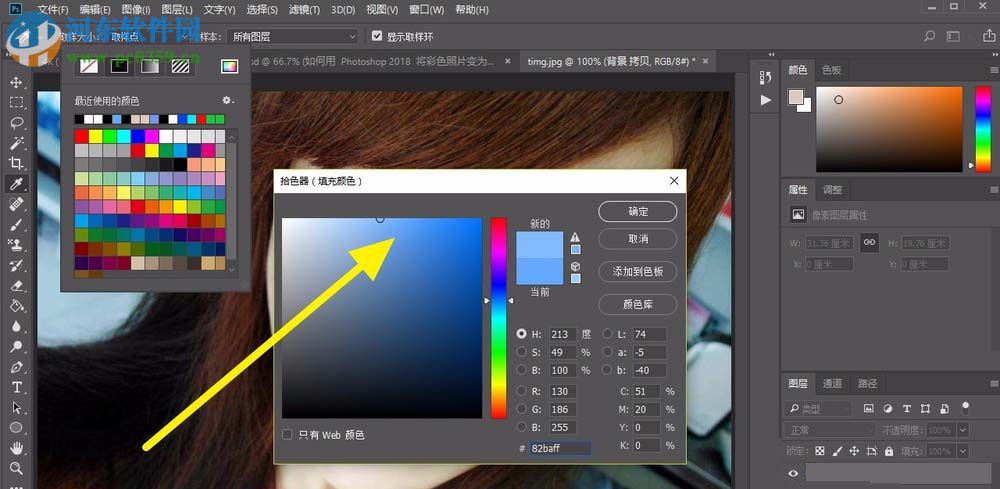Select the Brush tool
Image resolution: width=1000 pixels, height=489 pixels.
[16, 224]
